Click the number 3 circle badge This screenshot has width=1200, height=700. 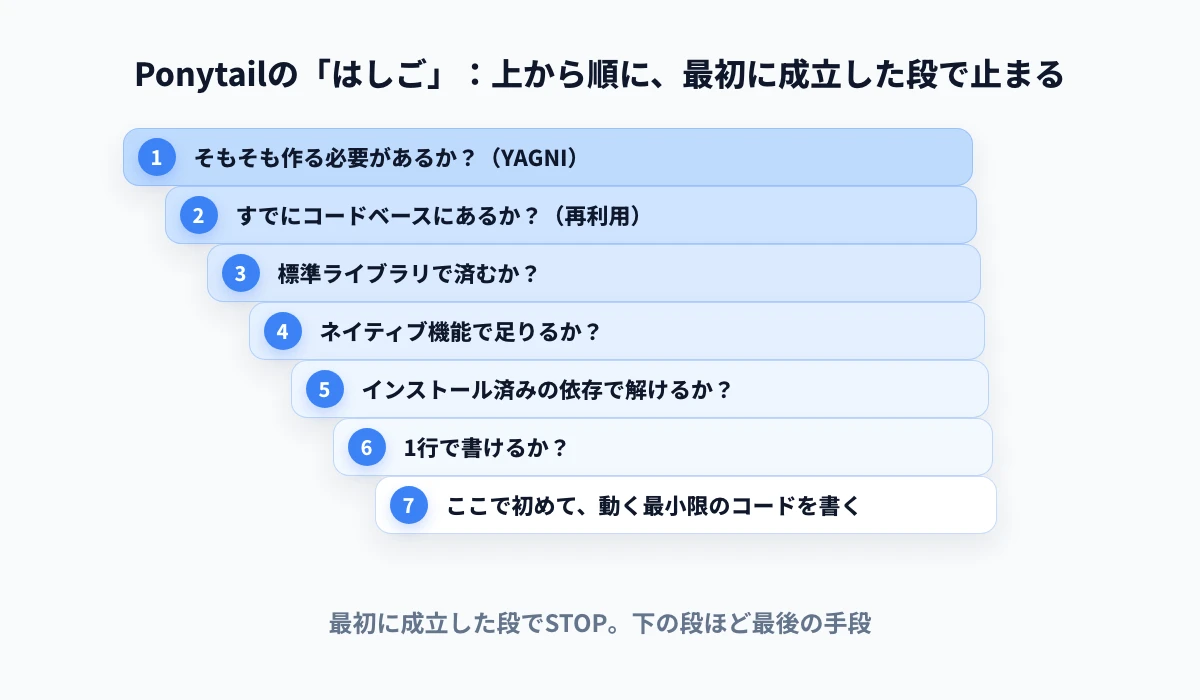tap(241, 273)
